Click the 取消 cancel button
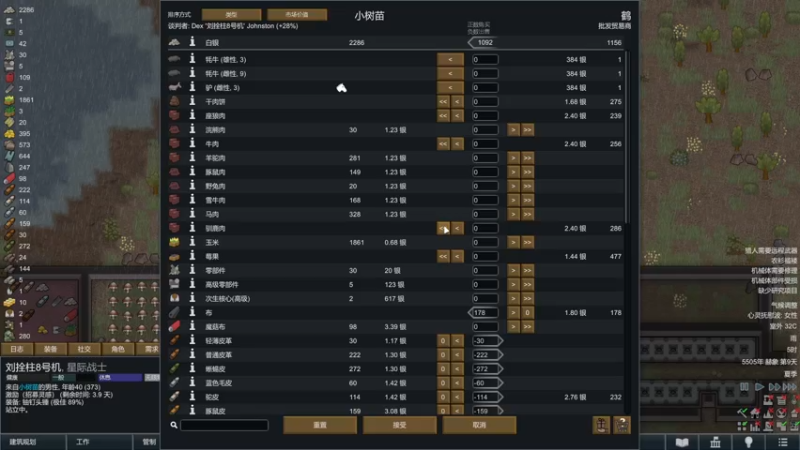 pyautogui.click(x=479, y=425)
